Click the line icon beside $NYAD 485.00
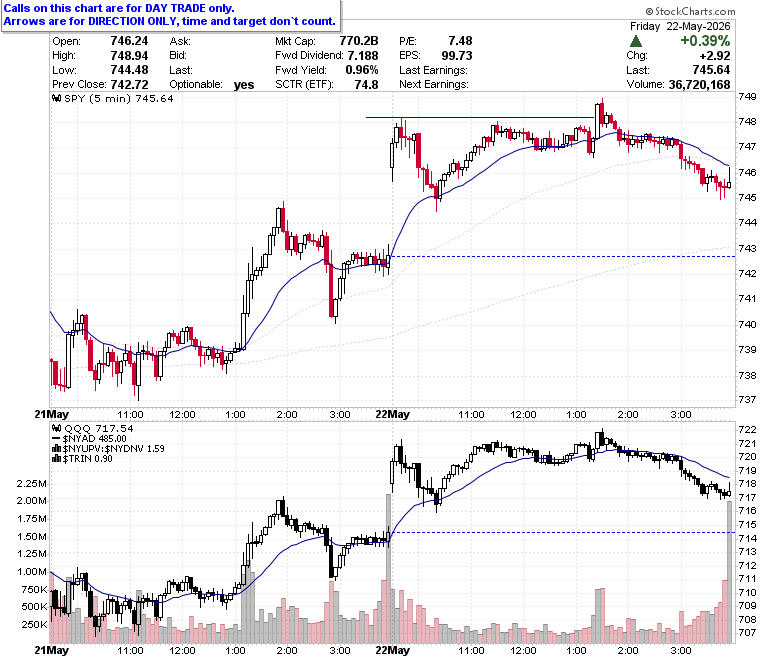The width and height of the screenshot is (780, 659). click(x=57, y=439)
